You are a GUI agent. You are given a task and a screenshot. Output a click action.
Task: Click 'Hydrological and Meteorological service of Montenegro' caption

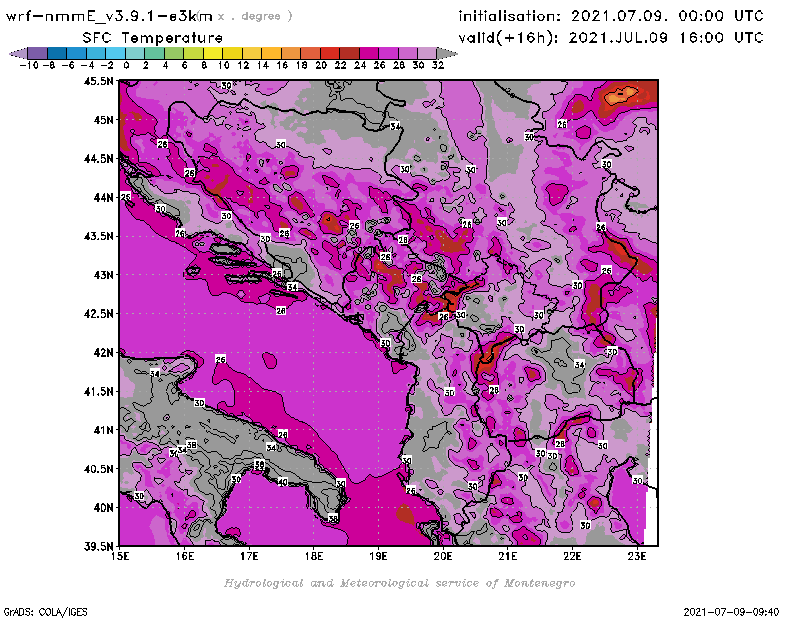(399, 583)
